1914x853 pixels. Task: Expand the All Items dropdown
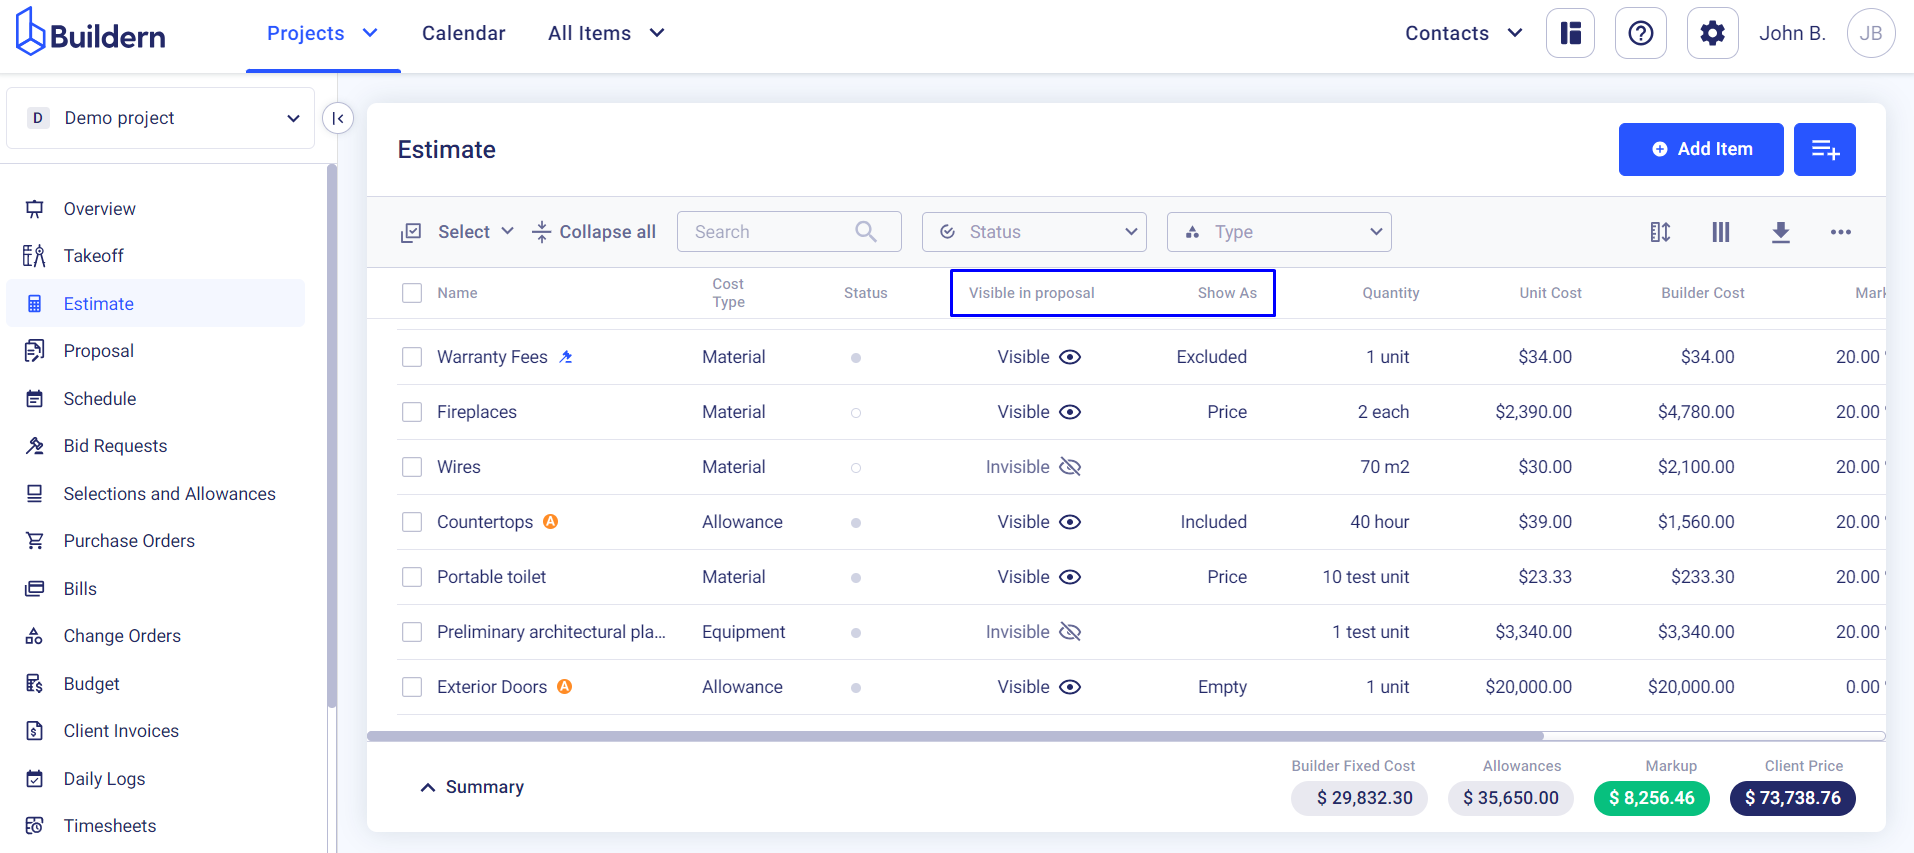pyautogui.click(x=606, y=33)
